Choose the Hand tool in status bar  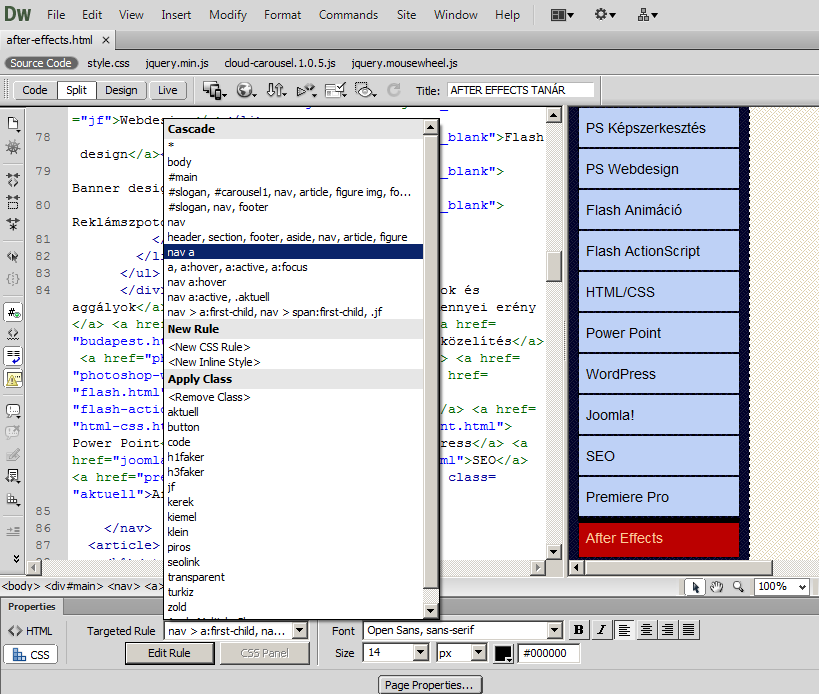716,587
